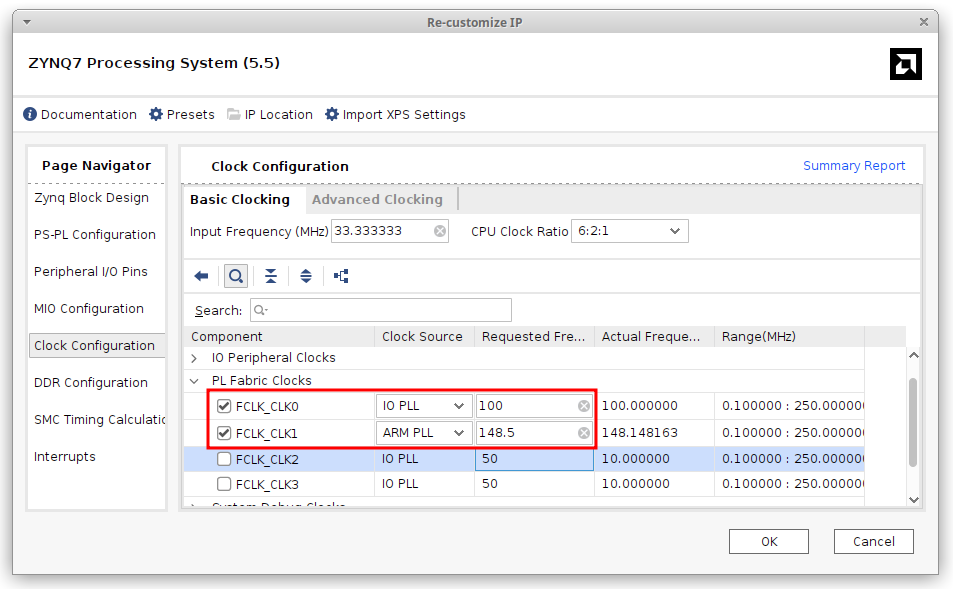The width and height of the screenshot is (953, 589).
Task: Click the OK button
Action: tap(769, 542)
